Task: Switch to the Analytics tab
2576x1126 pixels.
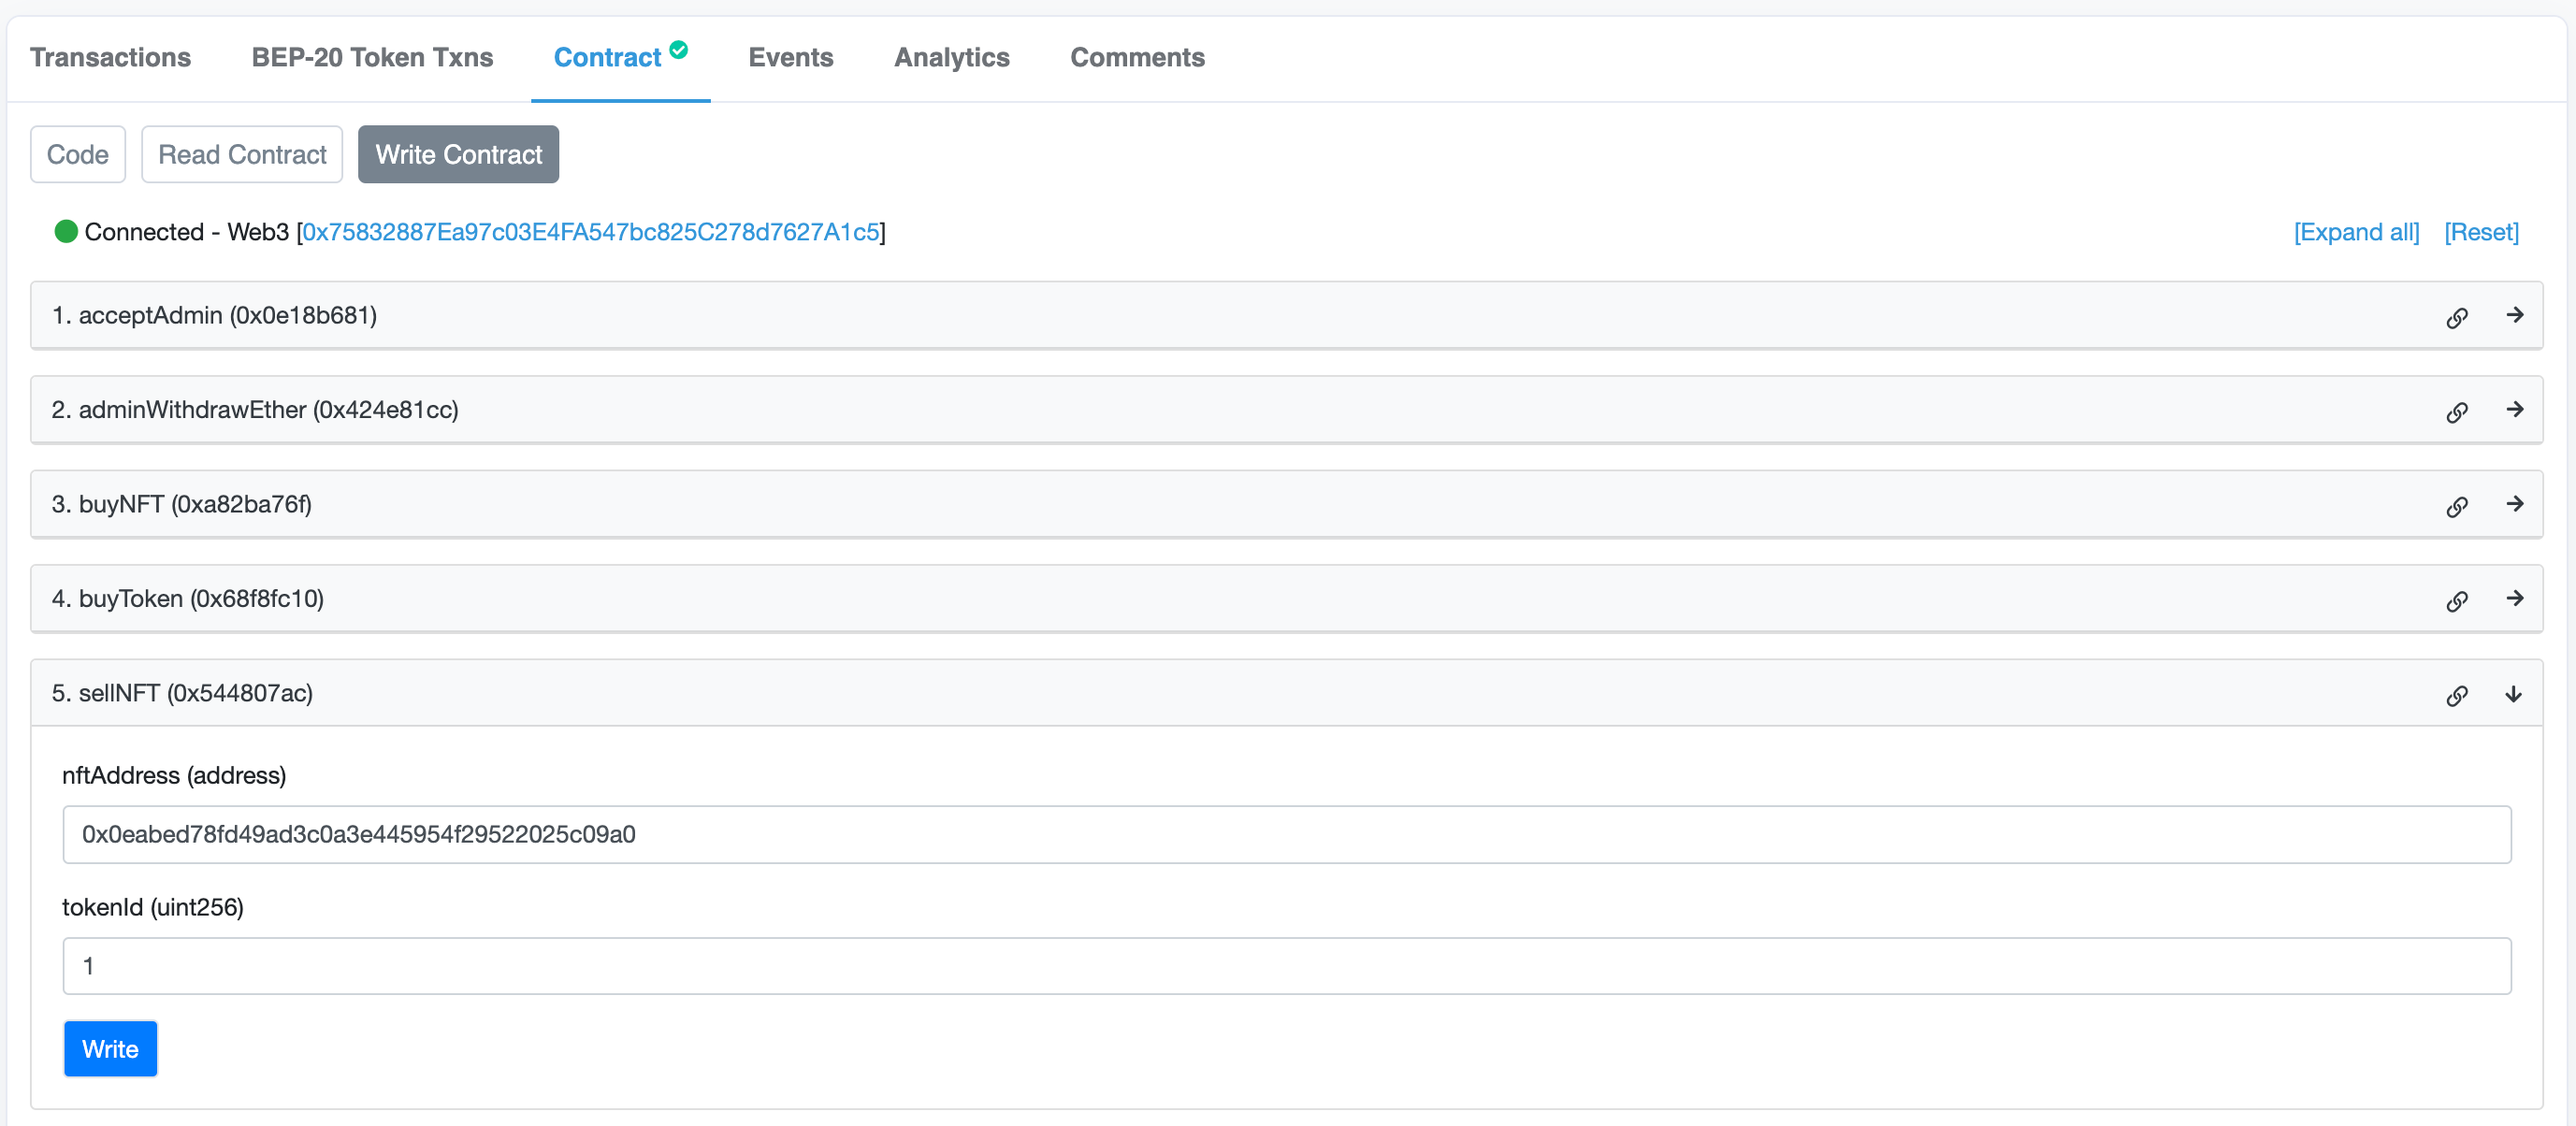Action: pyautogui.click(x=951, y=57)
